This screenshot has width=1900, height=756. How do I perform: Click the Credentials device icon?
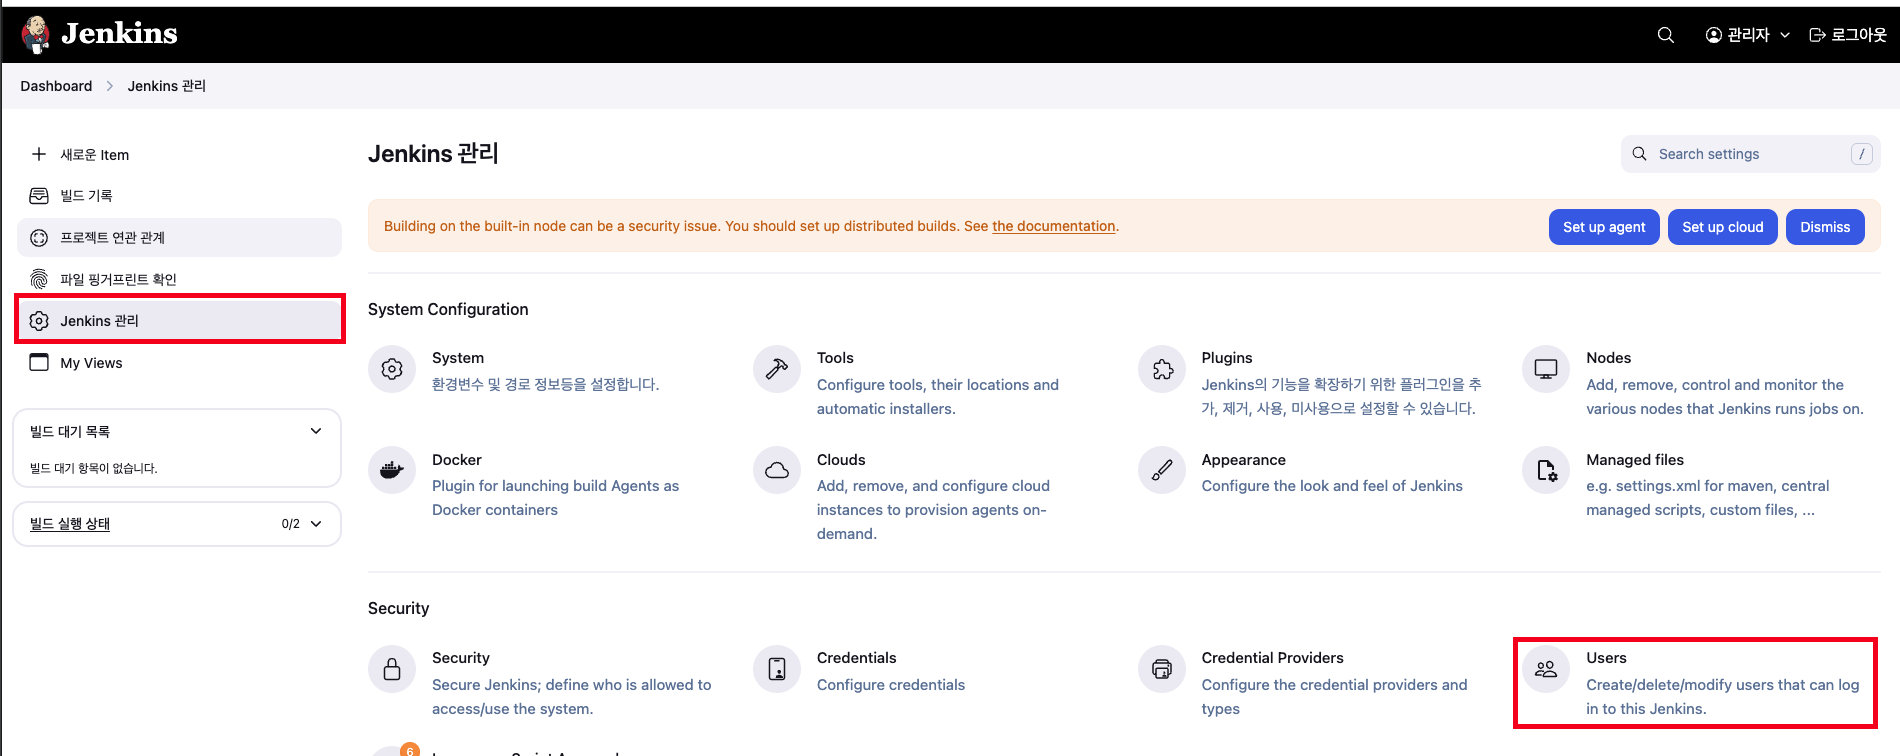coord(777,669)
